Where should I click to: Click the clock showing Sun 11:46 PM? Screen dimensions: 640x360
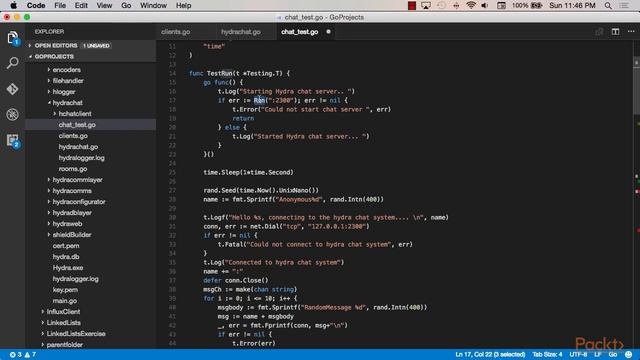(572, 6)
